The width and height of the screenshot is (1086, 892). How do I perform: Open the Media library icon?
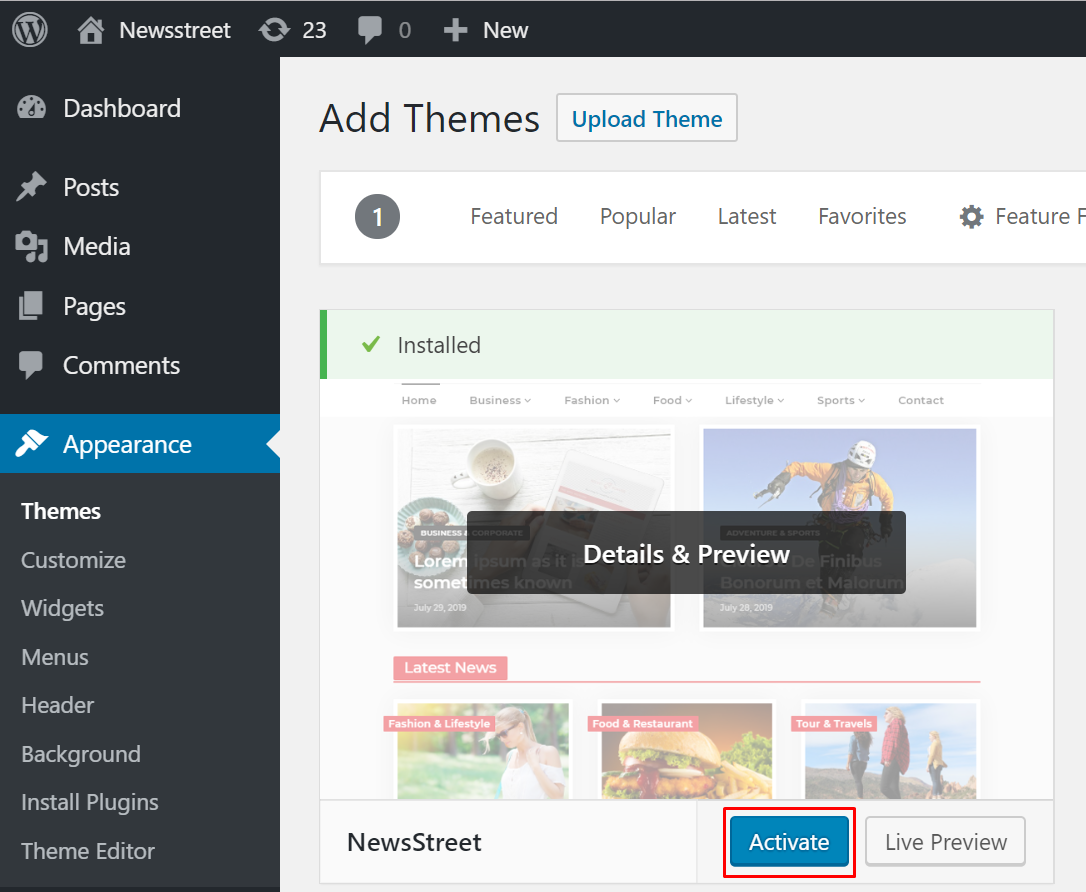click(x=32, y=246)
